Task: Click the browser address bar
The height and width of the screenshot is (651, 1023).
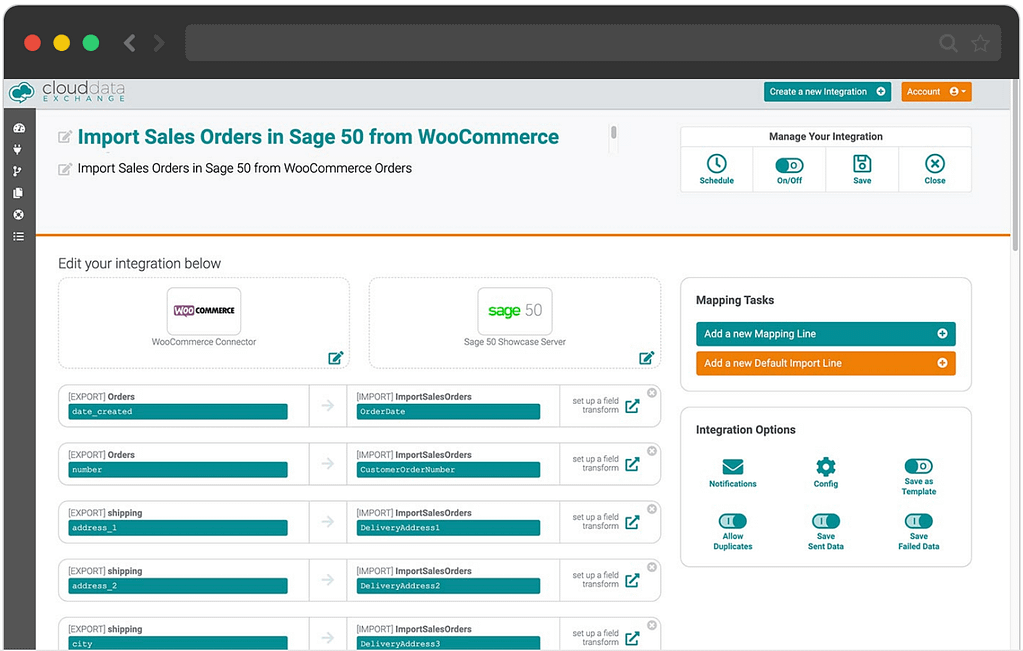Action: point(592,43)
